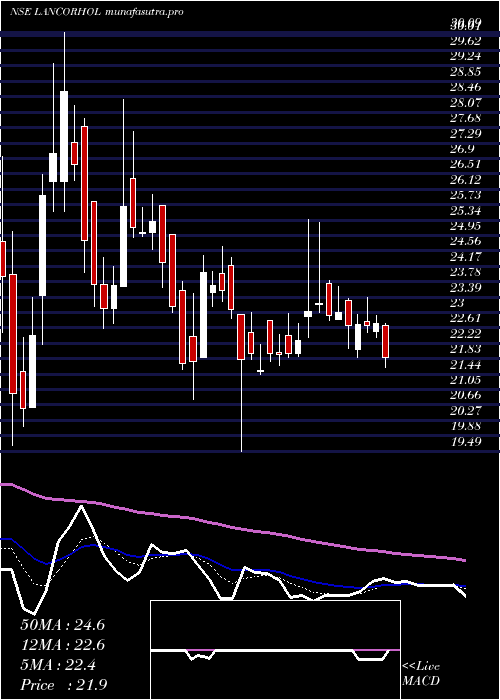
Task: Select the 27.29 price axis label
Action: (x=466, y=134)
